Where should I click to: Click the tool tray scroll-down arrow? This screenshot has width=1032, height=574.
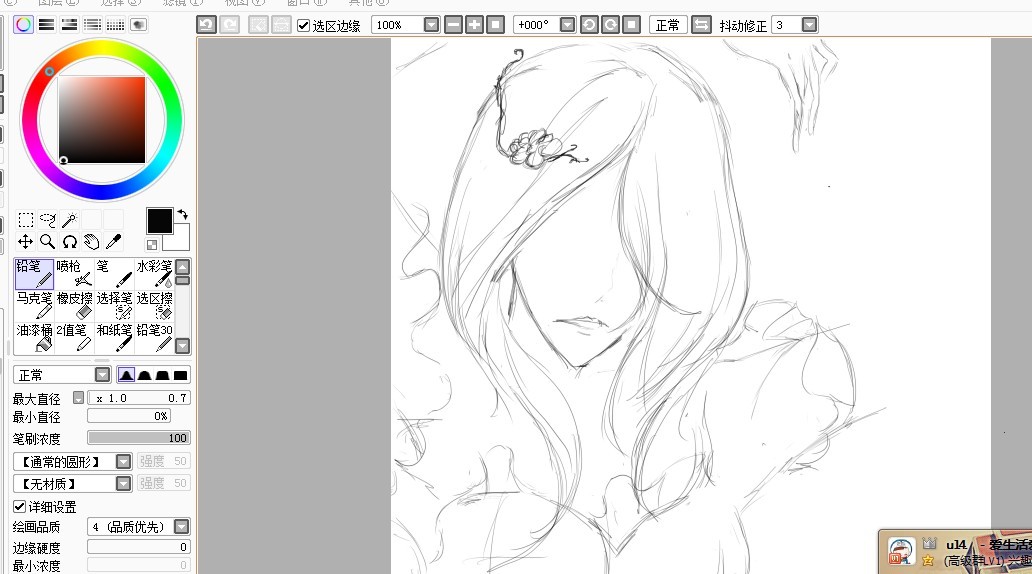183,346
